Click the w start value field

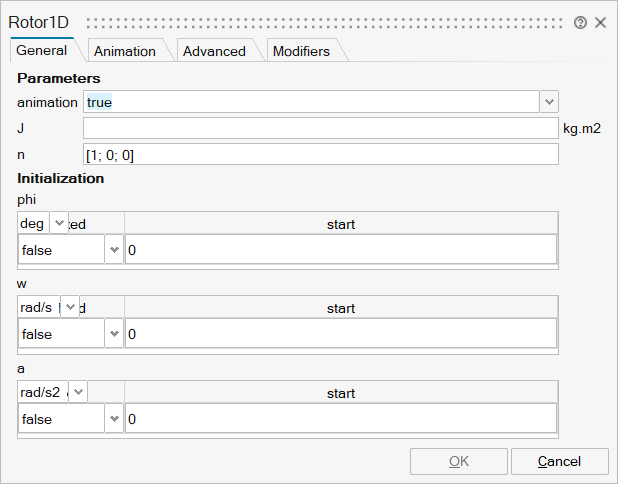tap(340, 334)
